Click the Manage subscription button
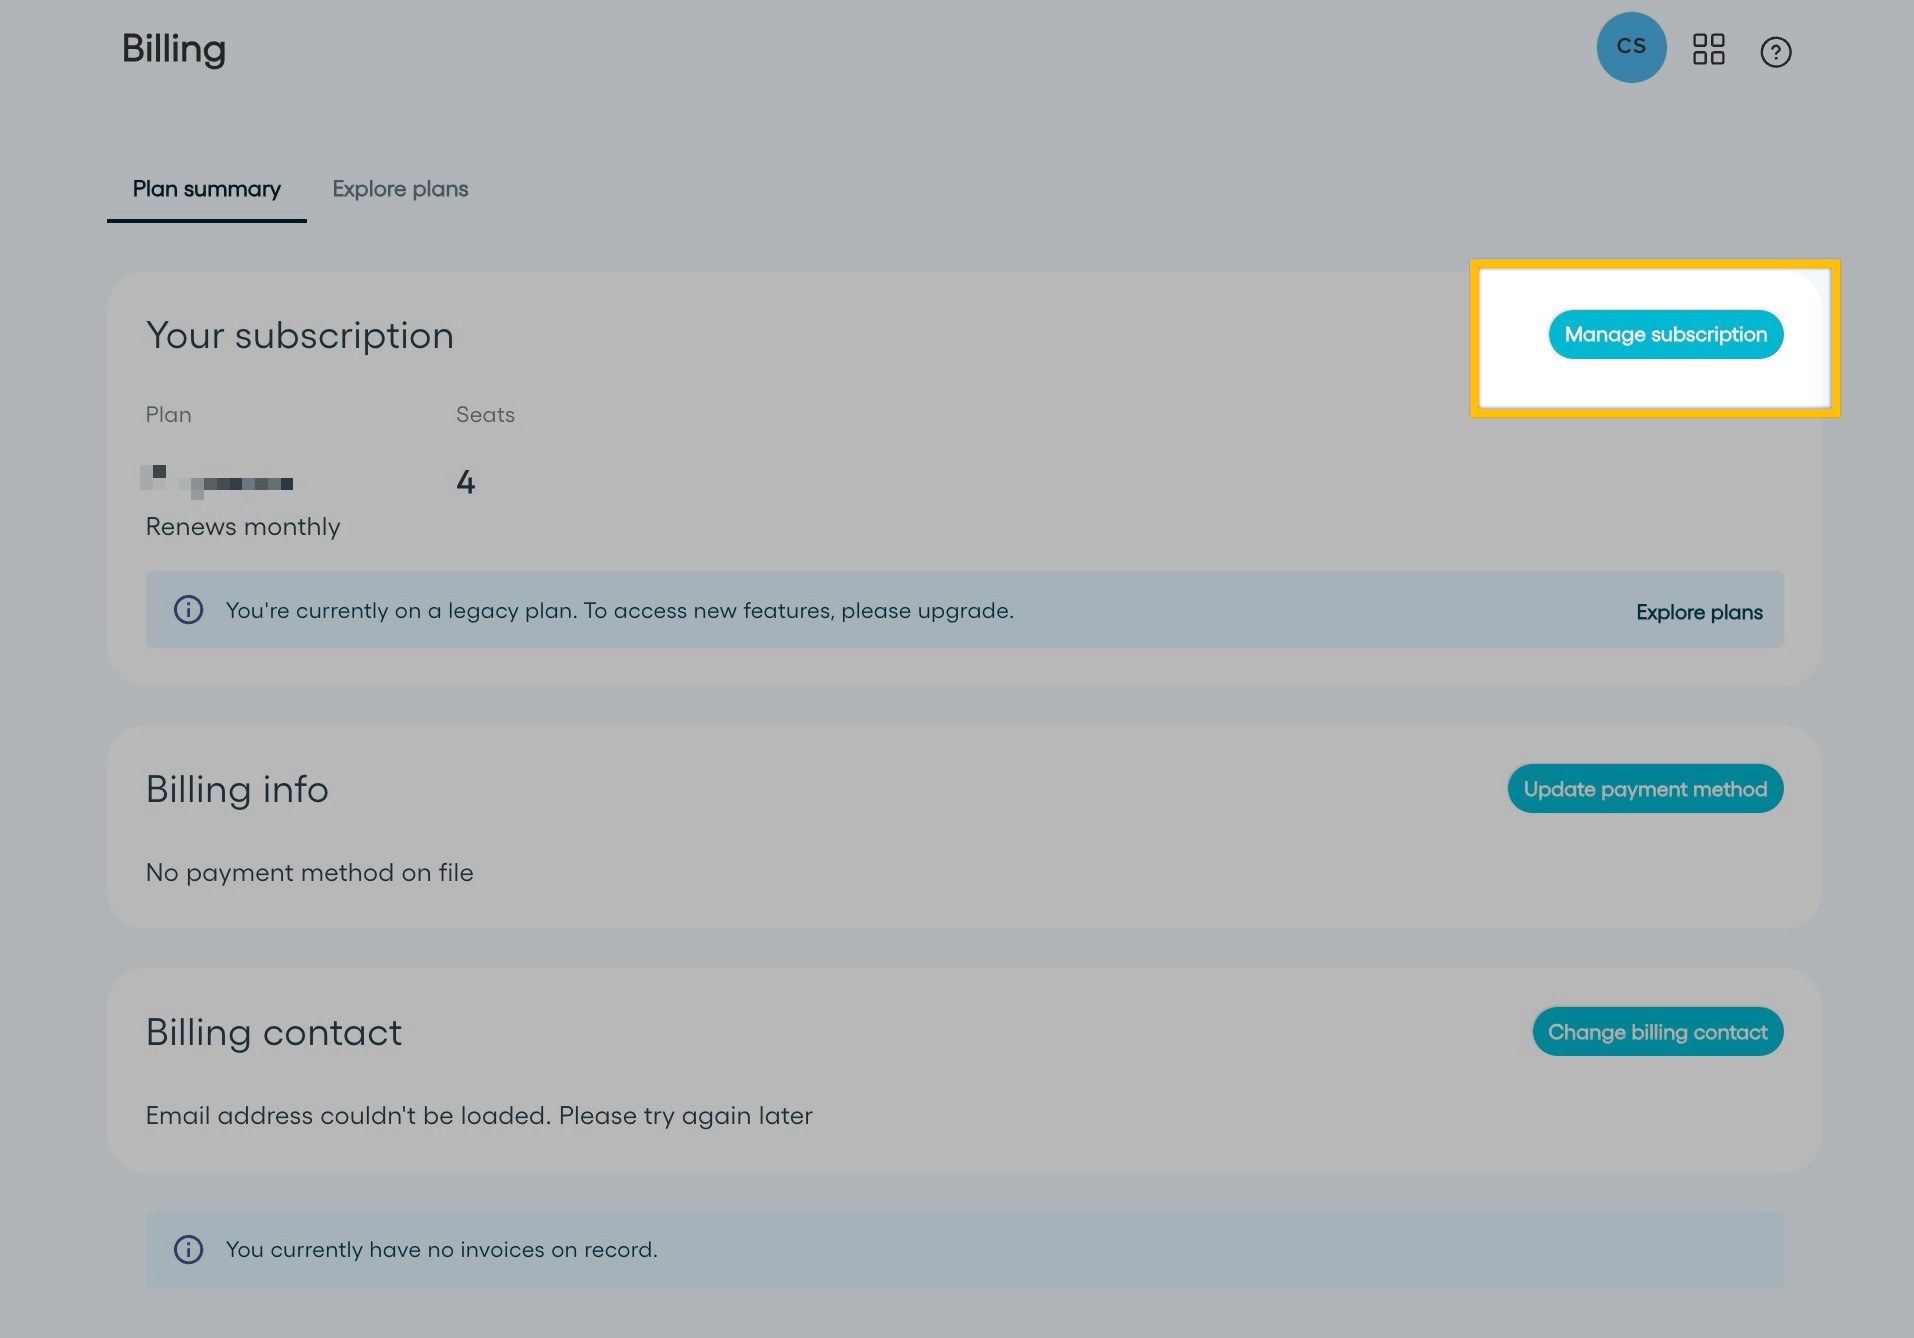The image size is (1914, 1338). [x=1666, y=334]
